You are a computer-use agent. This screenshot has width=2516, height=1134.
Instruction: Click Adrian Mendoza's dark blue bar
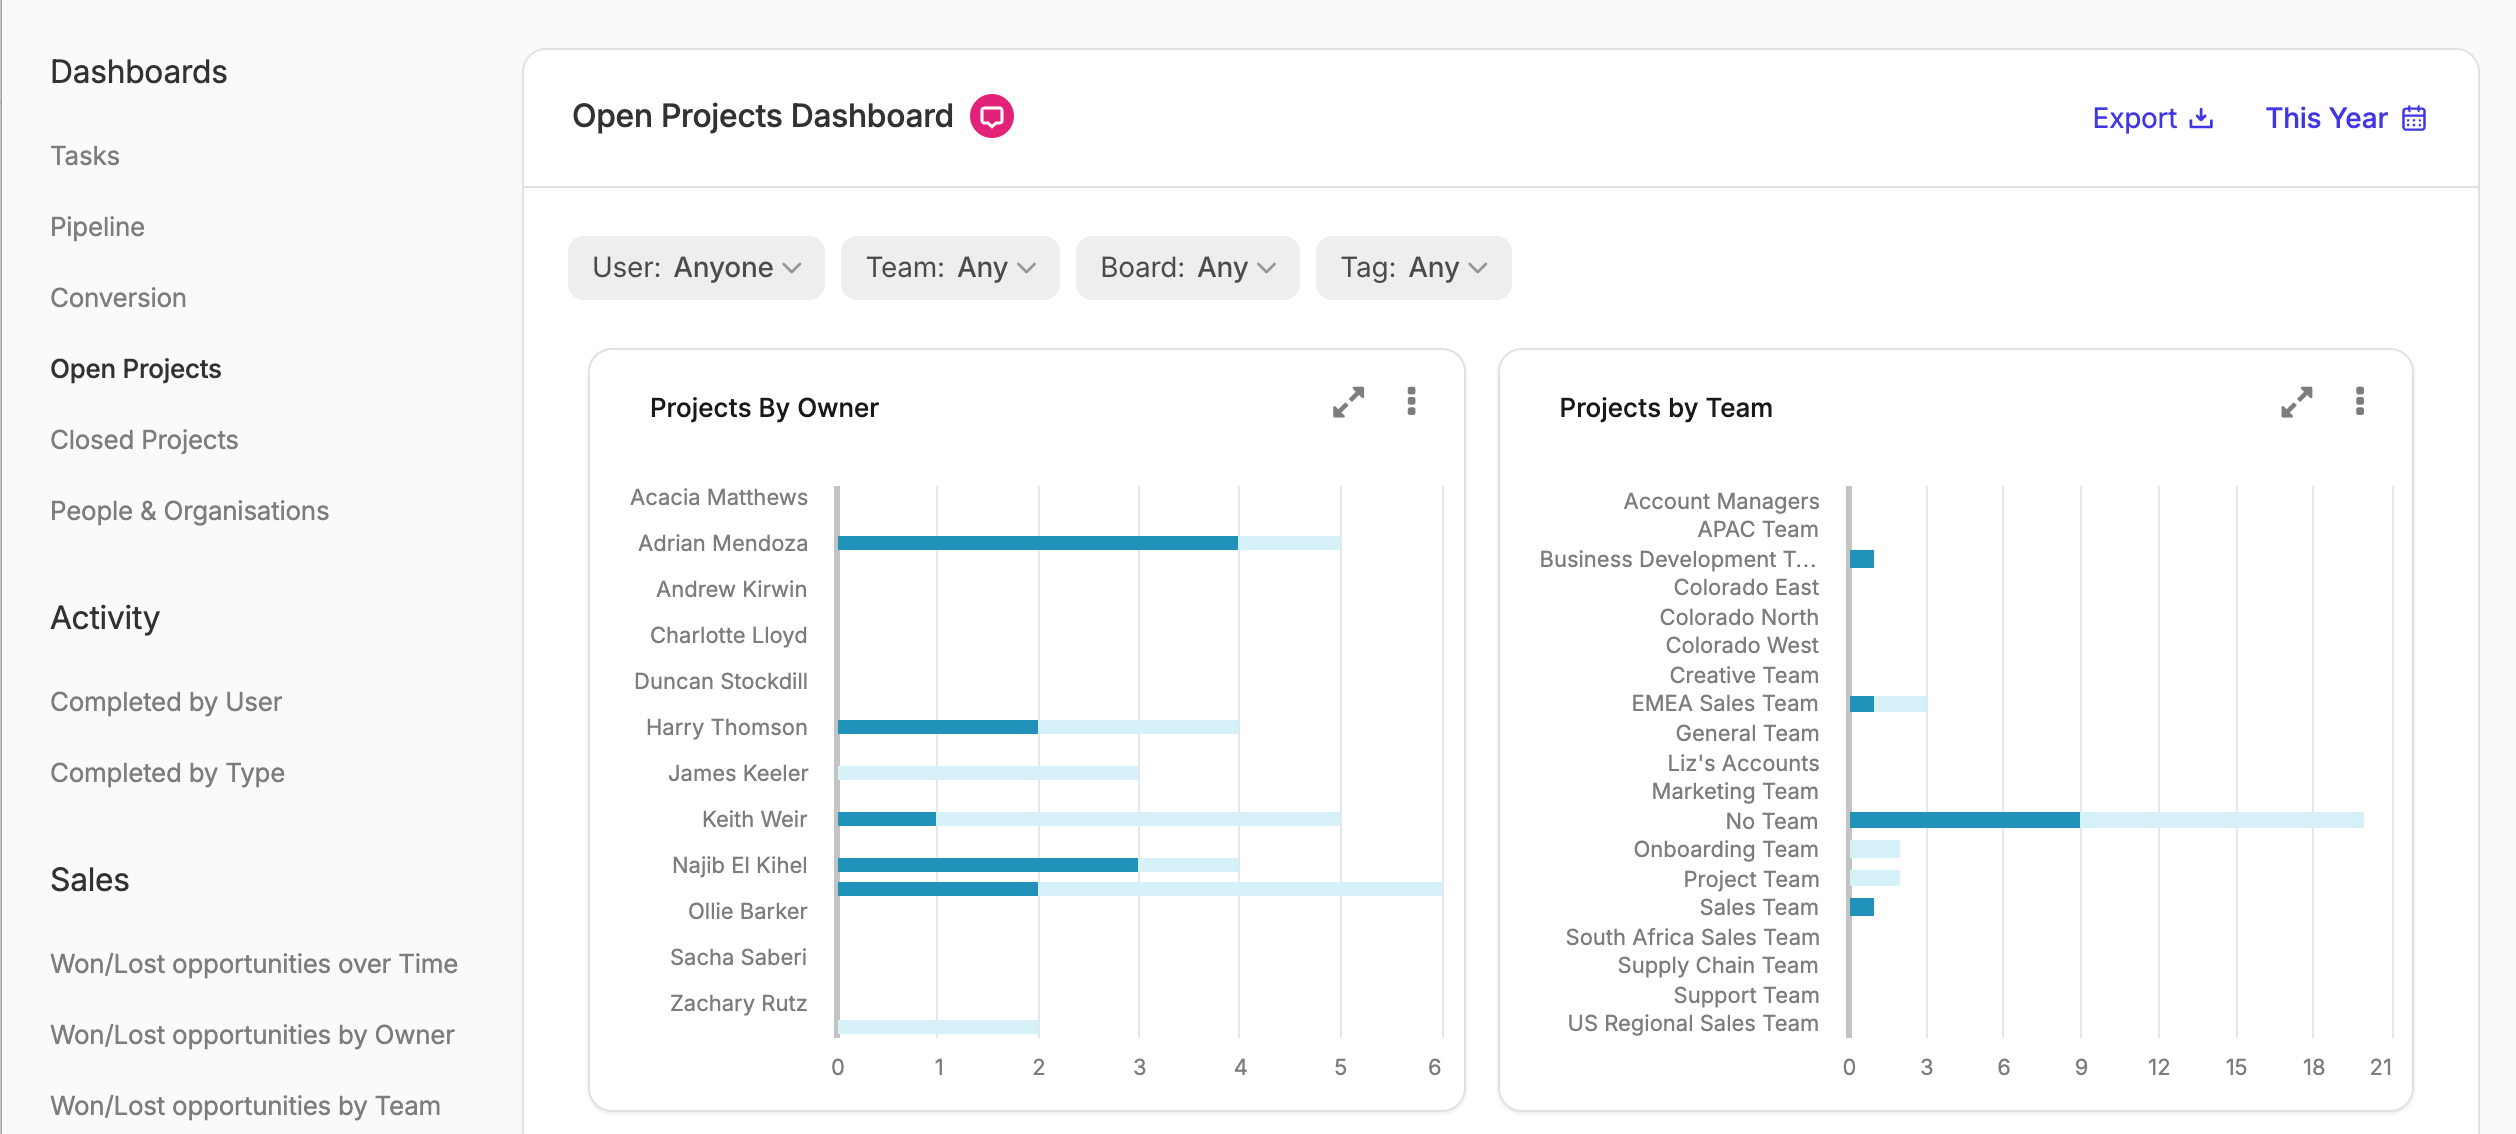click(x=1038, y=543)
